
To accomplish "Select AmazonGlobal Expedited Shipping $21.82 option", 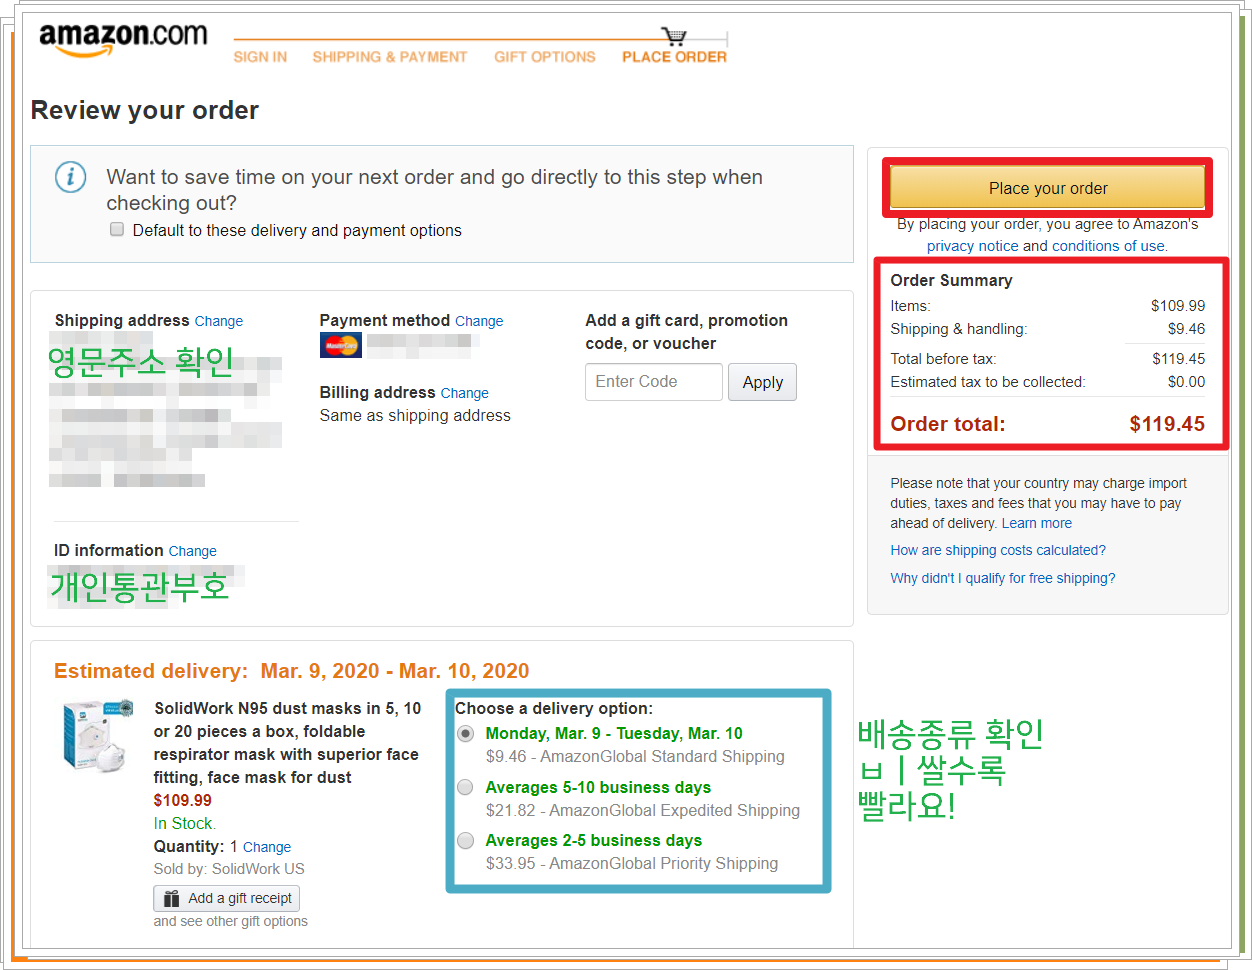I will (465, 787).
